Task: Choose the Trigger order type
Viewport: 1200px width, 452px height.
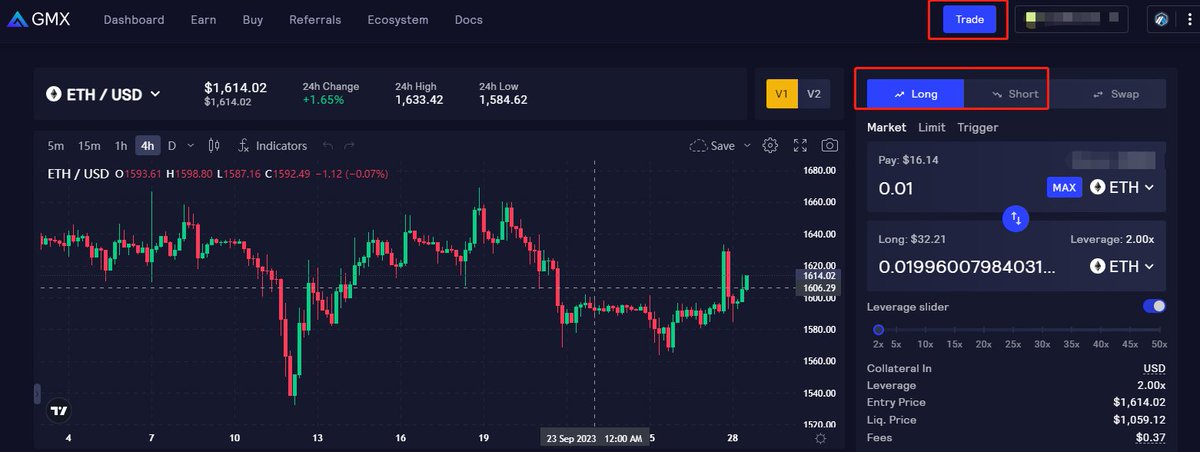Action: (977, 127)
